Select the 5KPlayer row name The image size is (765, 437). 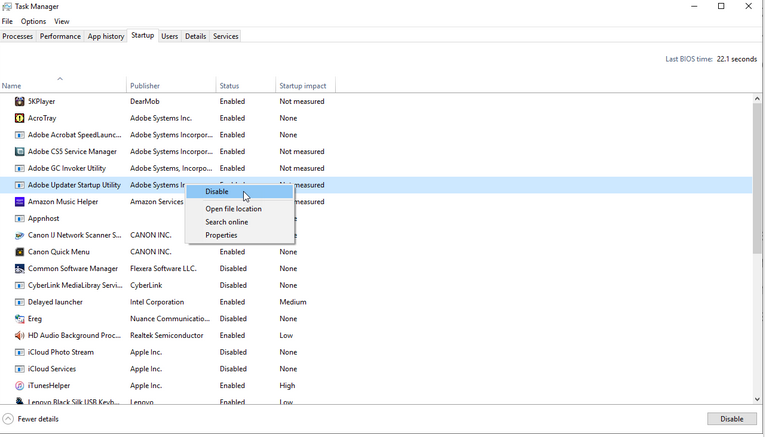pos(41,101)
